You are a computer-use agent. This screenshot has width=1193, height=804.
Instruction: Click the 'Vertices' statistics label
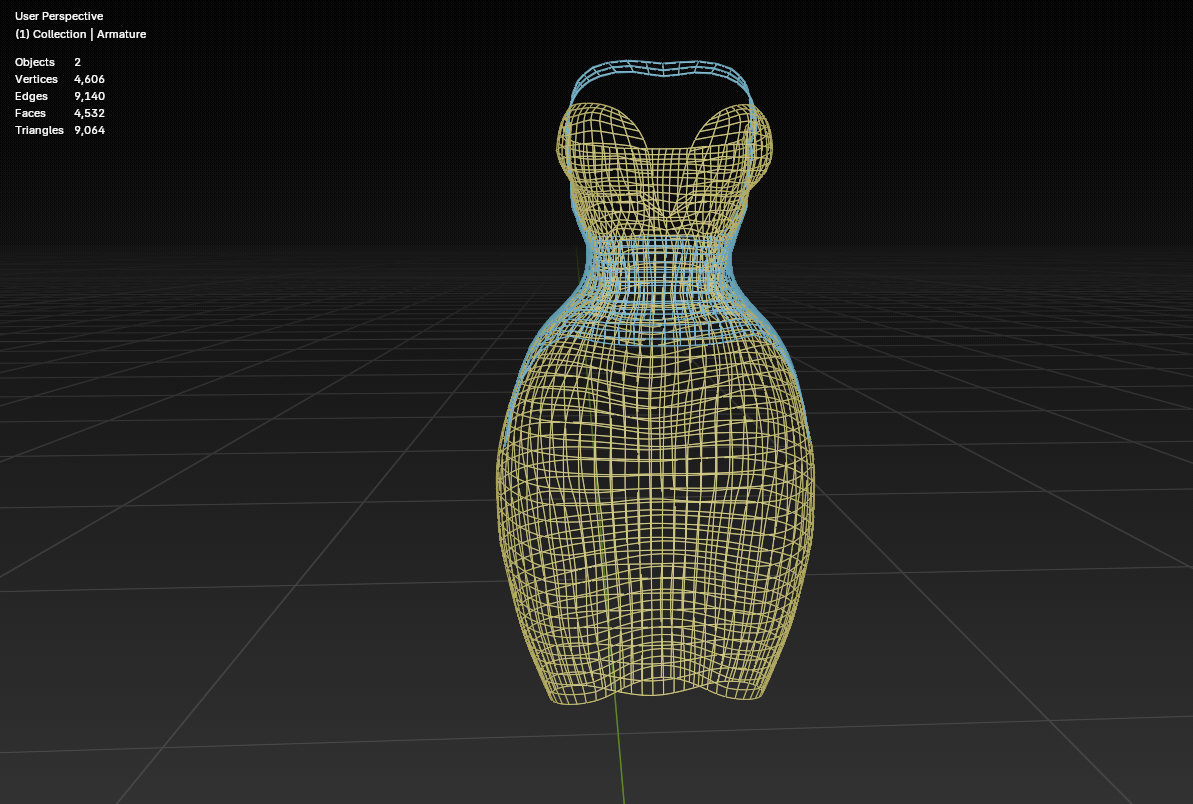36,79
